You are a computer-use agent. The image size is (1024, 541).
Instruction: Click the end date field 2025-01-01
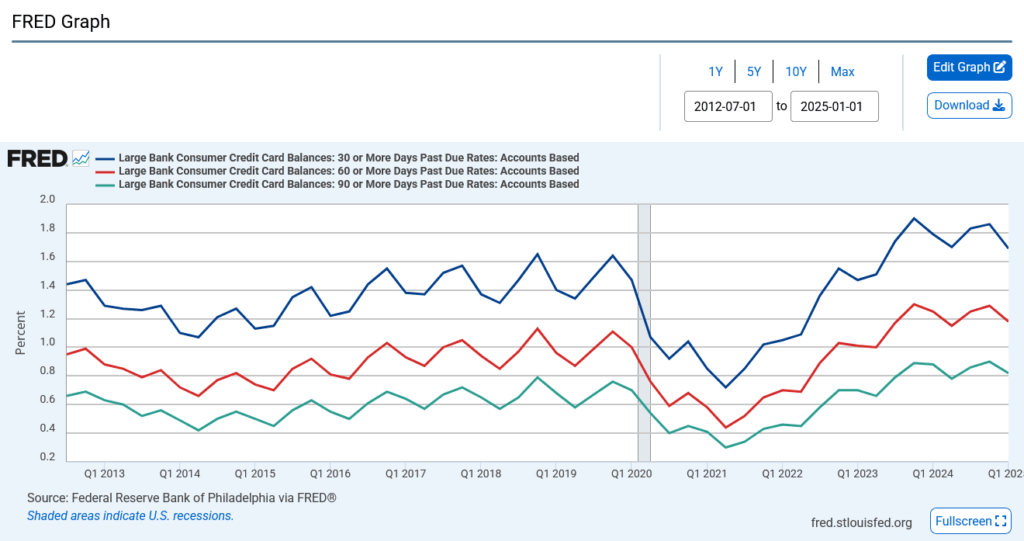[834, 106]
